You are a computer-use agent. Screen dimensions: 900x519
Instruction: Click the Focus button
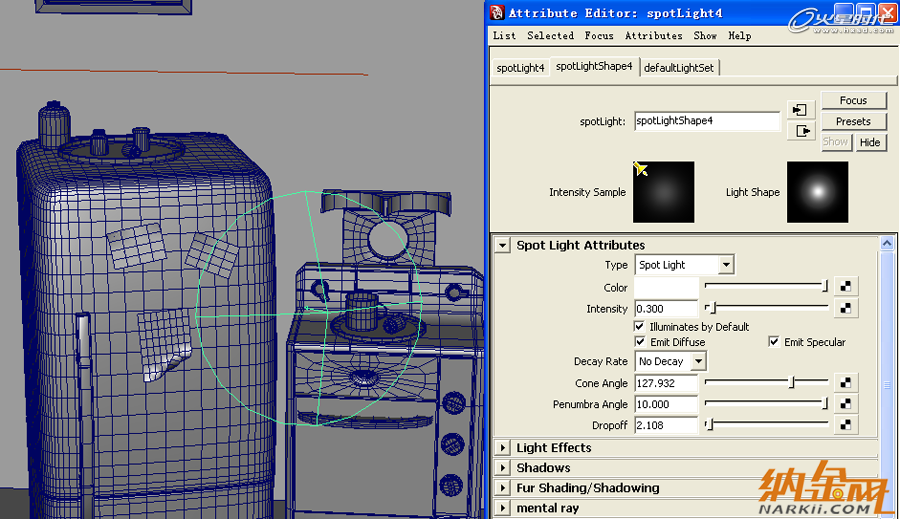click(x=854, y=100)
